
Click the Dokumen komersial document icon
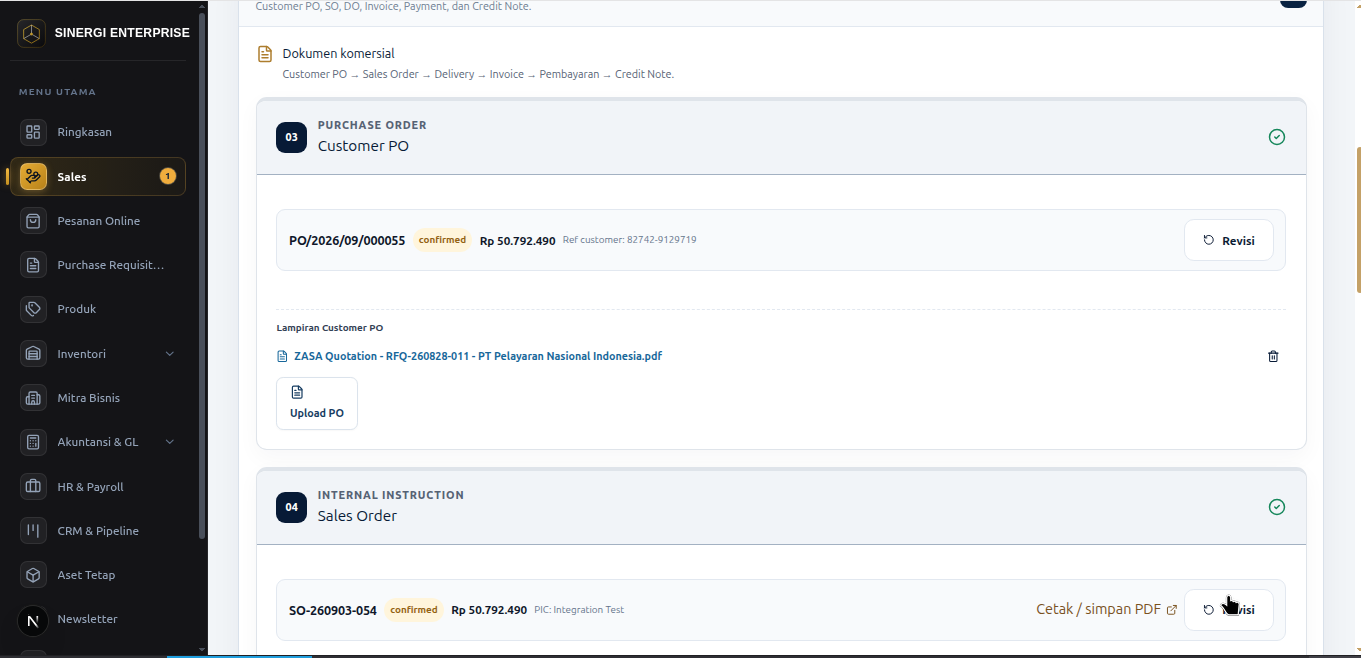pos(265,54)
